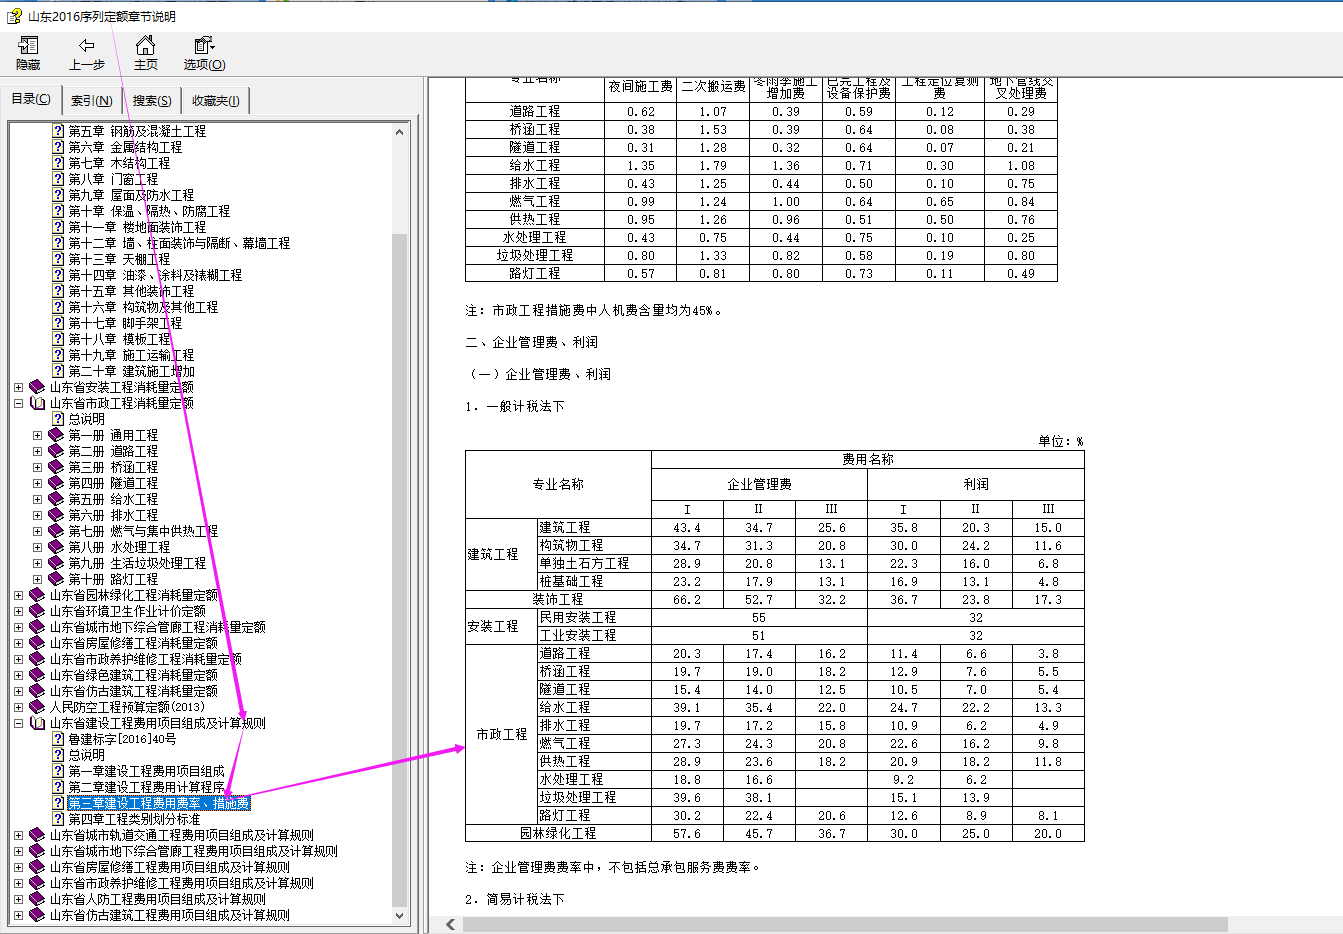1343x934 pixels.
Task: Click the tree scroll down arrow
Action: click(400, 915)
